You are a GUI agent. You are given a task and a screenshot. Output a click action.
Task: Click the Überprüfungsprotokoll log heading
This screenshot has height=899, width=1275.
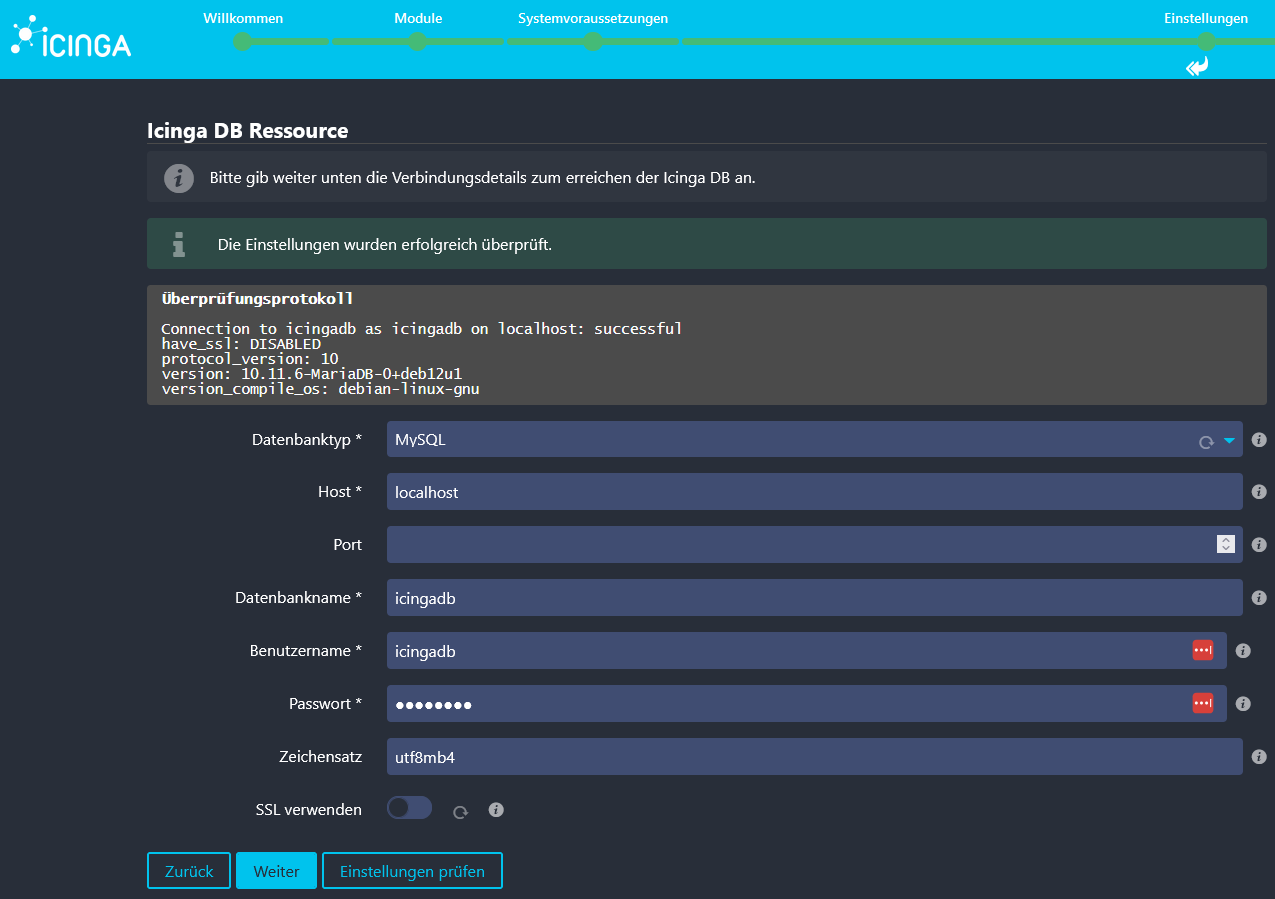pos(257,298)
